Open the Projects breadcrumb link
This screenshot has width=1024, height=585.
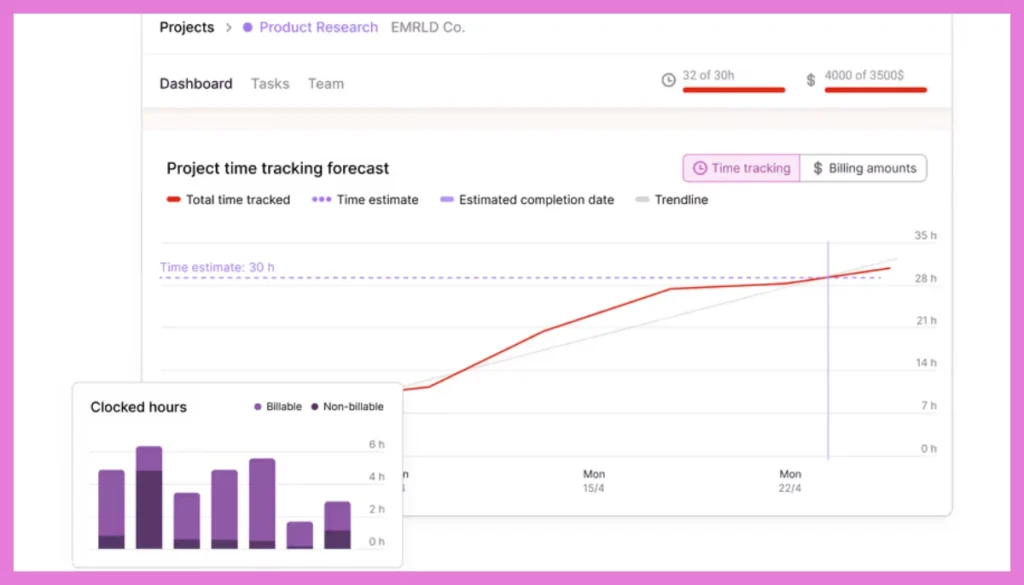(x=187, y=27)
